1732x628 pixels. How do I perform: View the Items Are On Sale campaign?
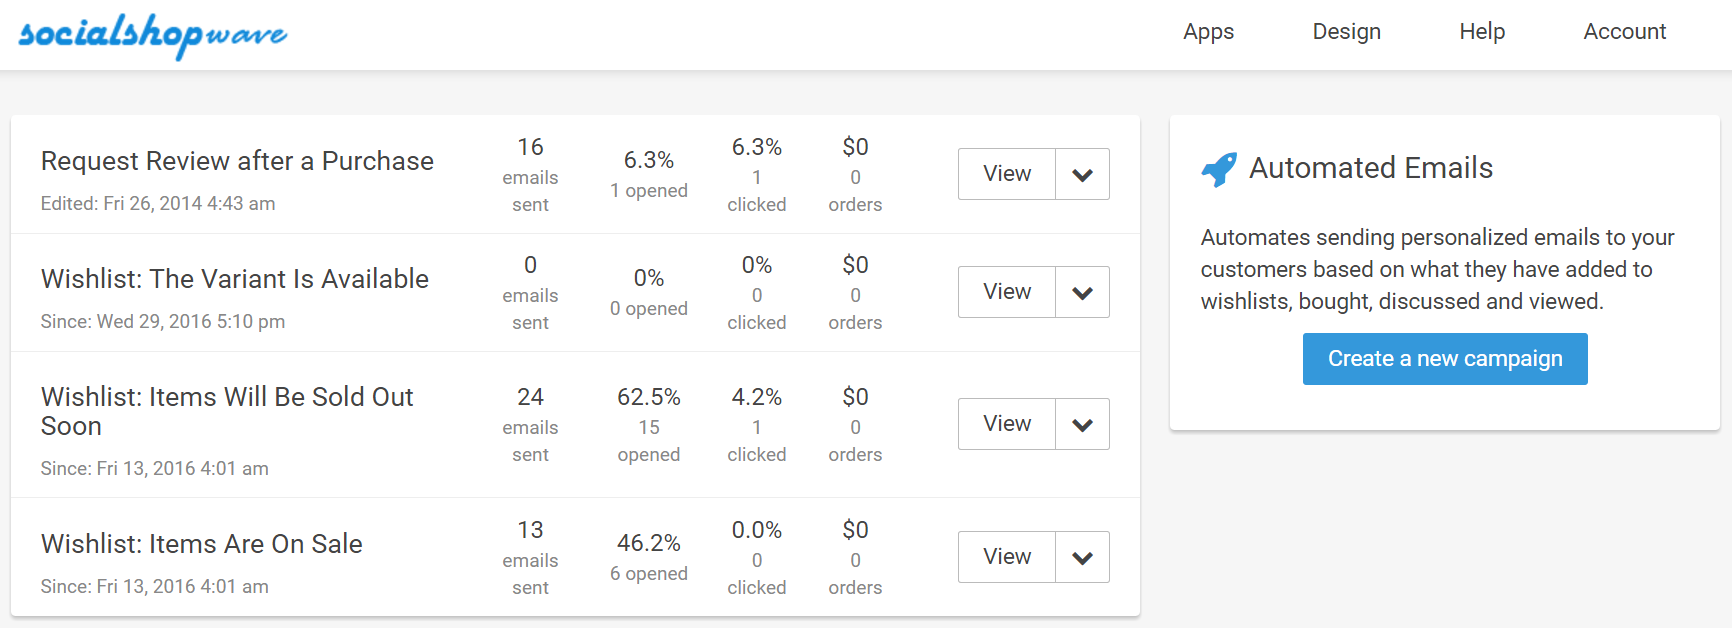pos(1007,557)
